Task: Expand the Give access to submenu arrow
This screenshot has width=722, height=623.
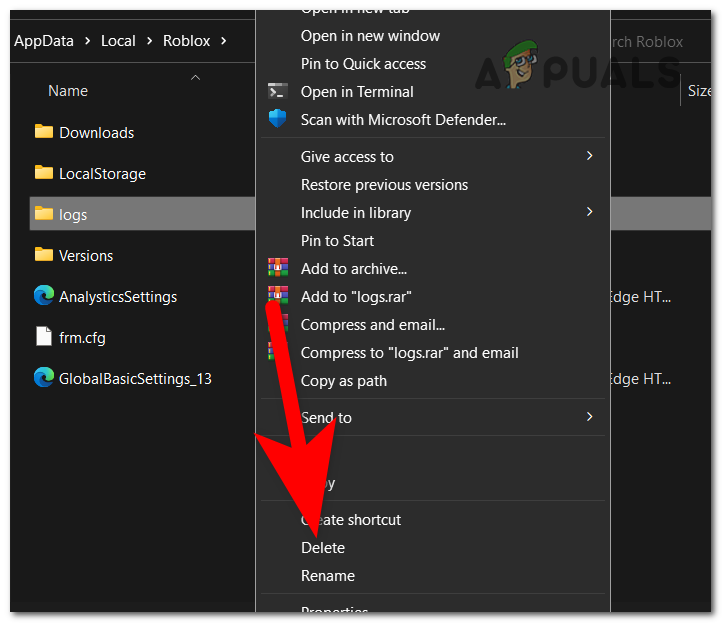Action: (590, 156)
